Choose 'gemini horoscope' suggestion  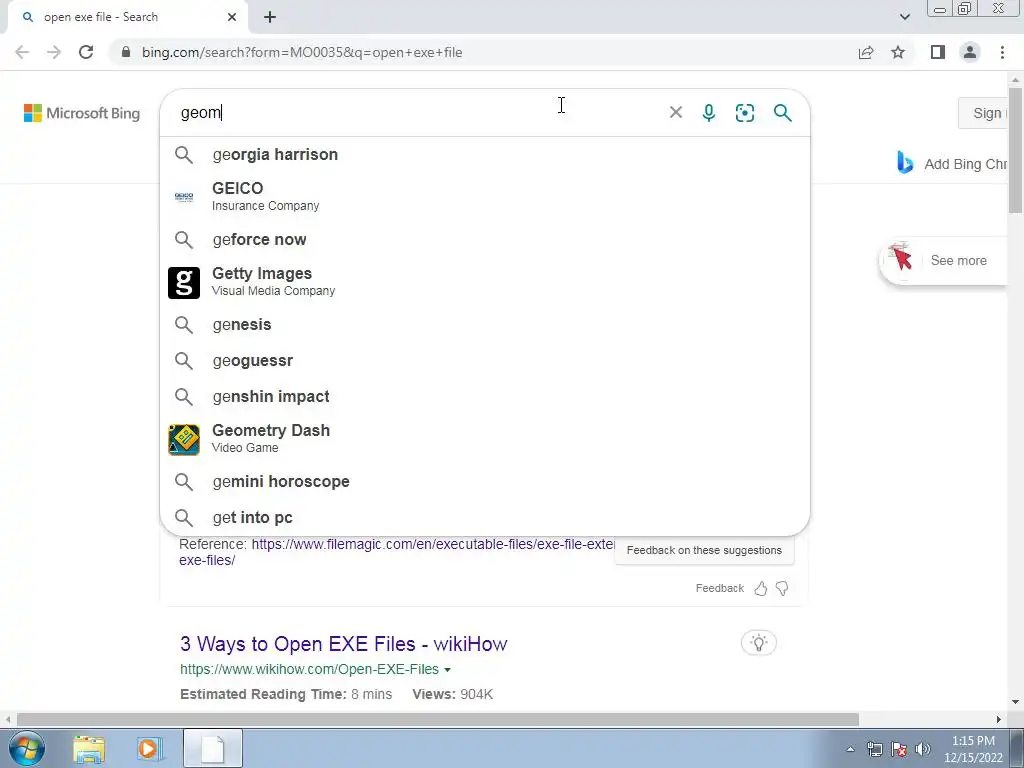coord(485,481)
